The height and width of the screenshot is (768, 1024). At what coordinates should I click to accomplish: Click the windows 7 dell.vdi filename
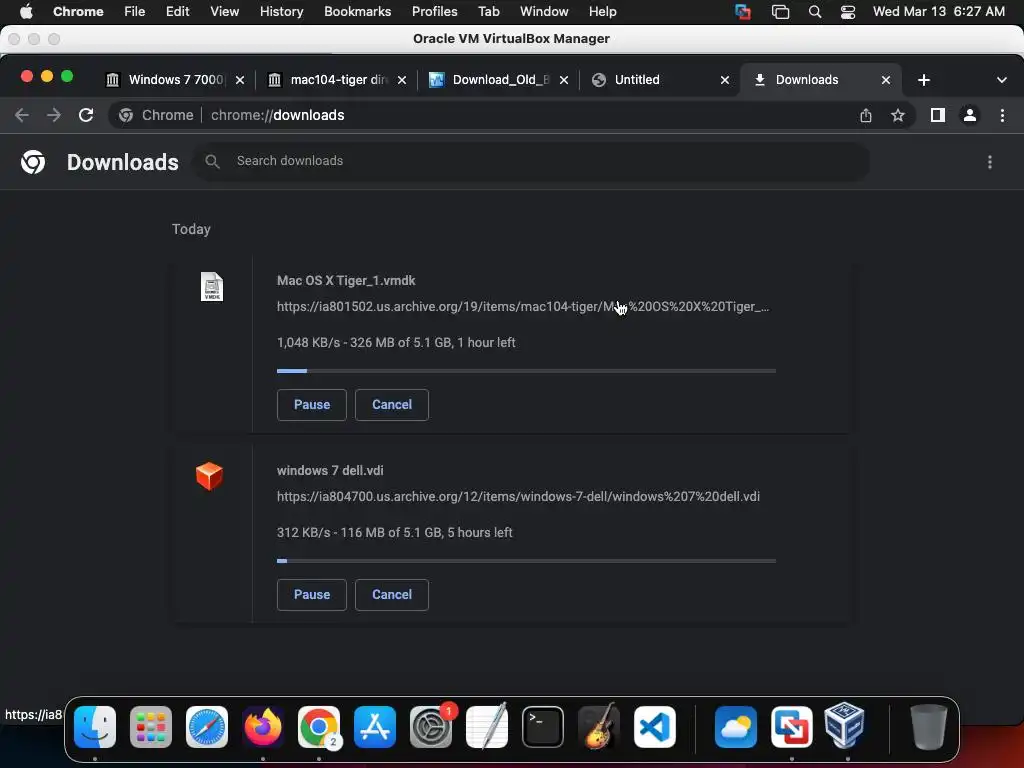330,471
